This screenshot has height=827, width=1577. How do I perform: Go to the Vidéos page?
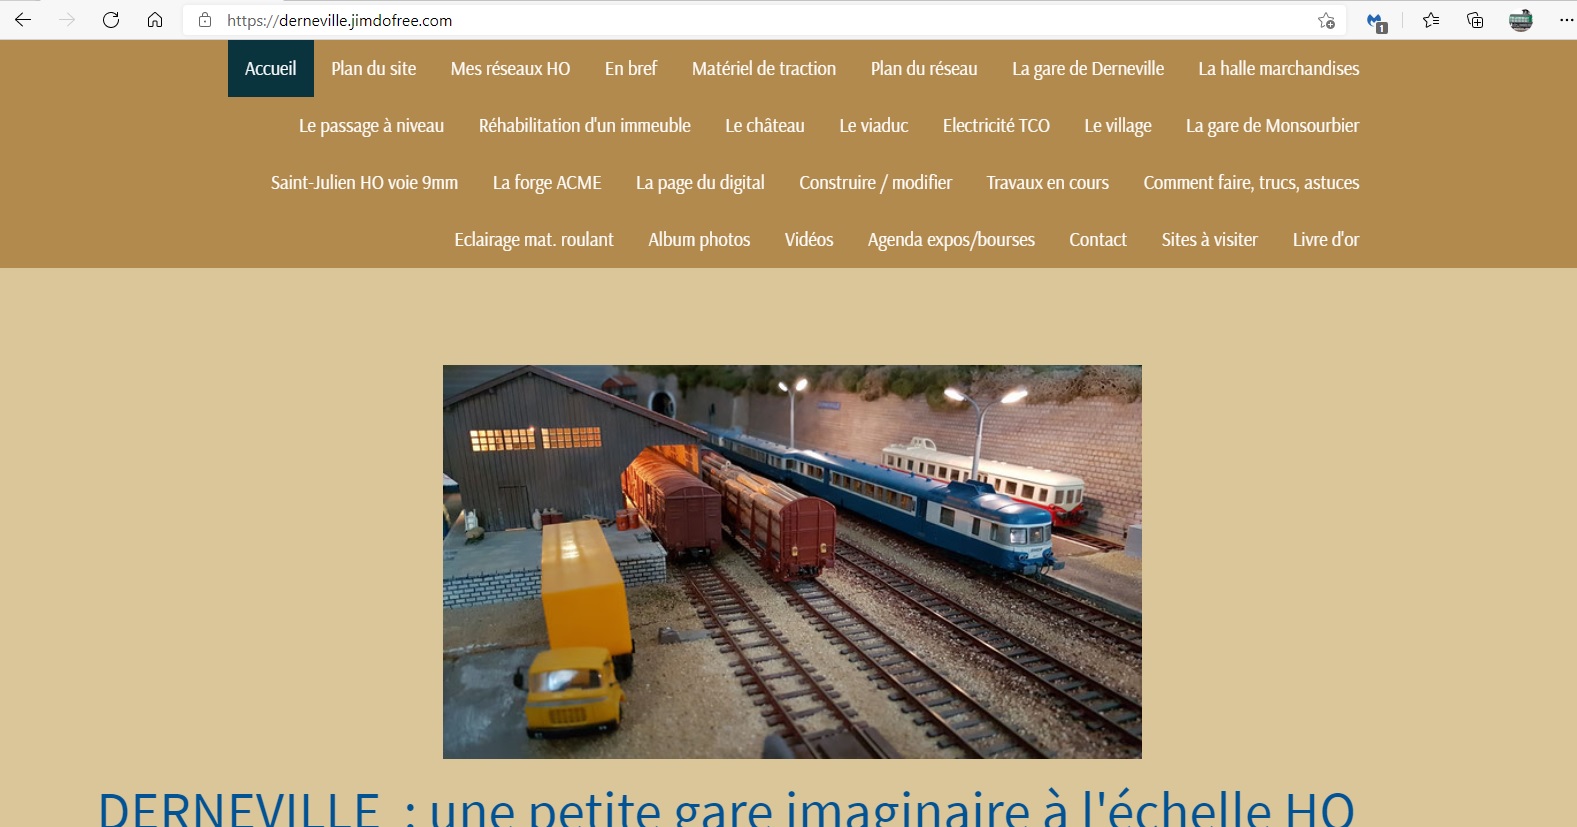click(809, 239)
